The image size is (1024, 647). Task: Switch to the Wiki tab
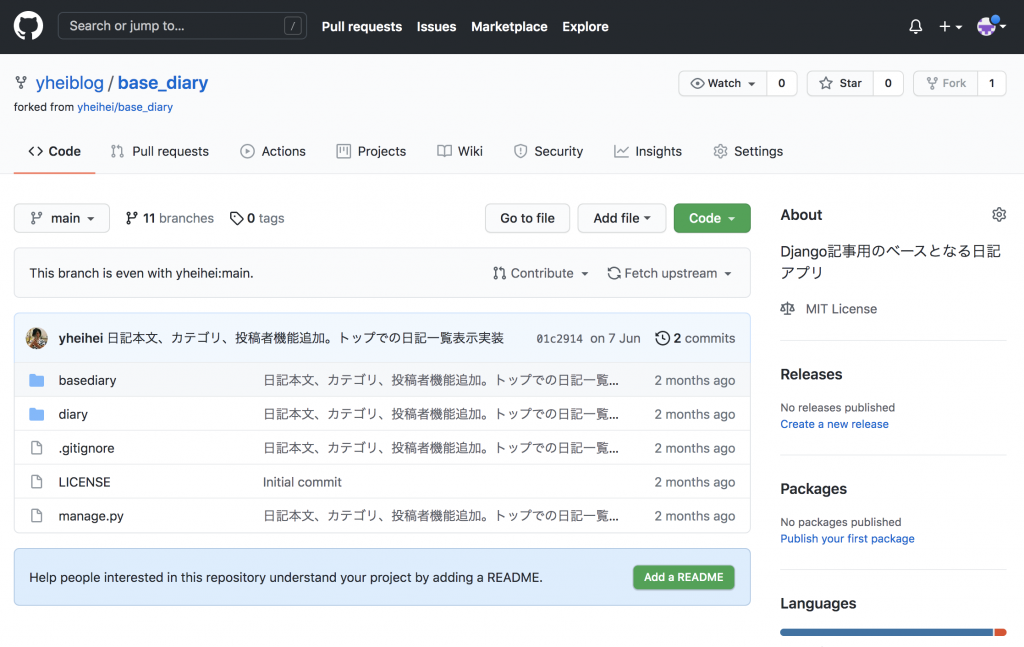(460, 151)
